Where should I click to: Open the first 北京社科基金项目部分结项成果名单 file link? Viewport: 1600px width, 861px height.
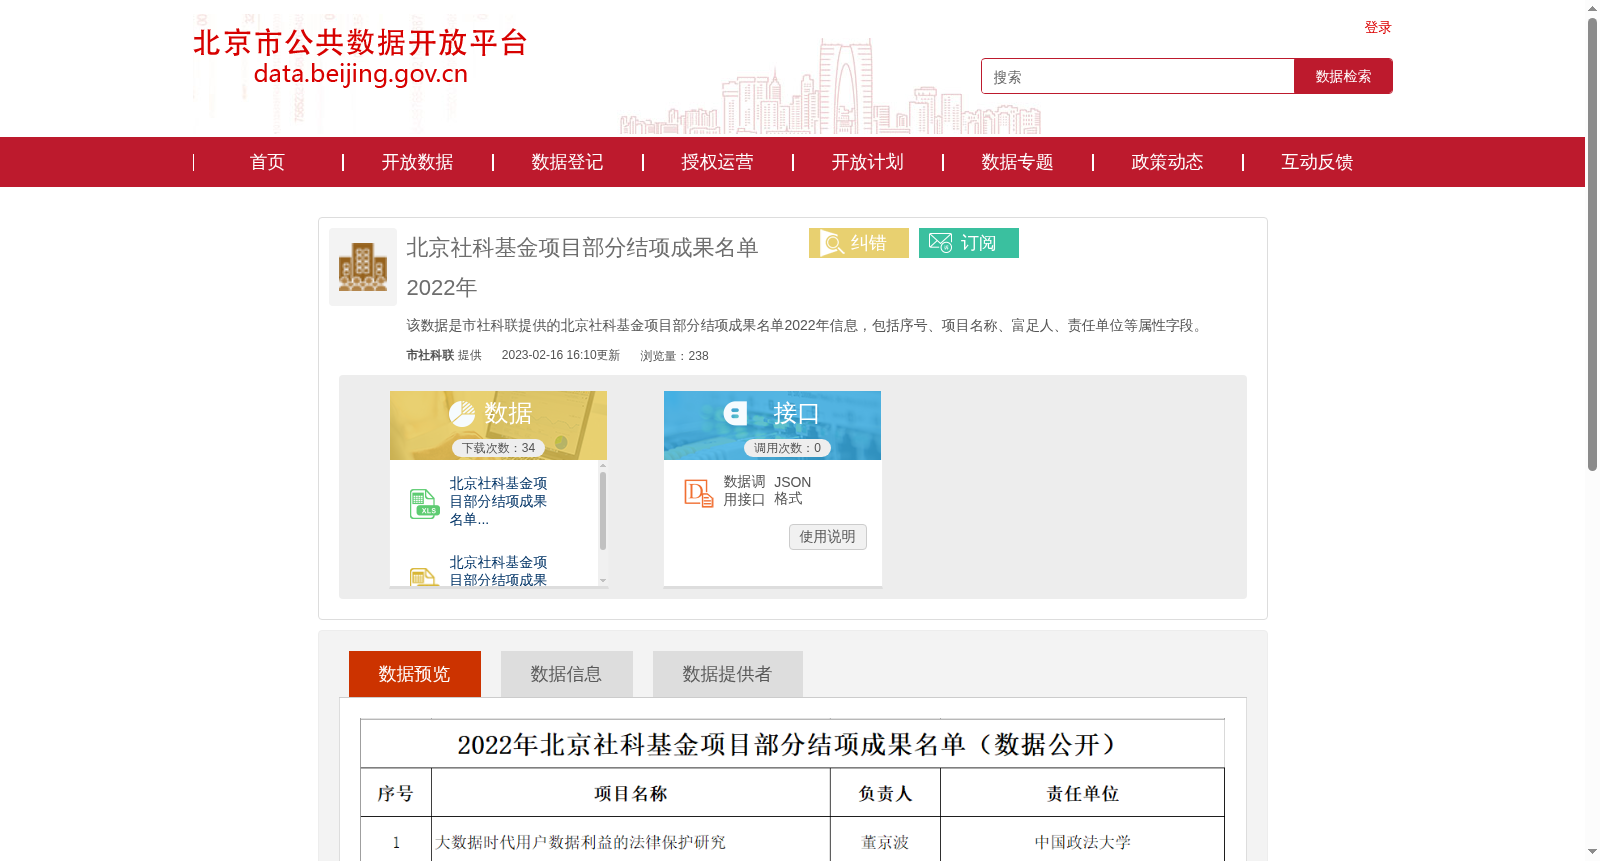(x=498, y=501)
